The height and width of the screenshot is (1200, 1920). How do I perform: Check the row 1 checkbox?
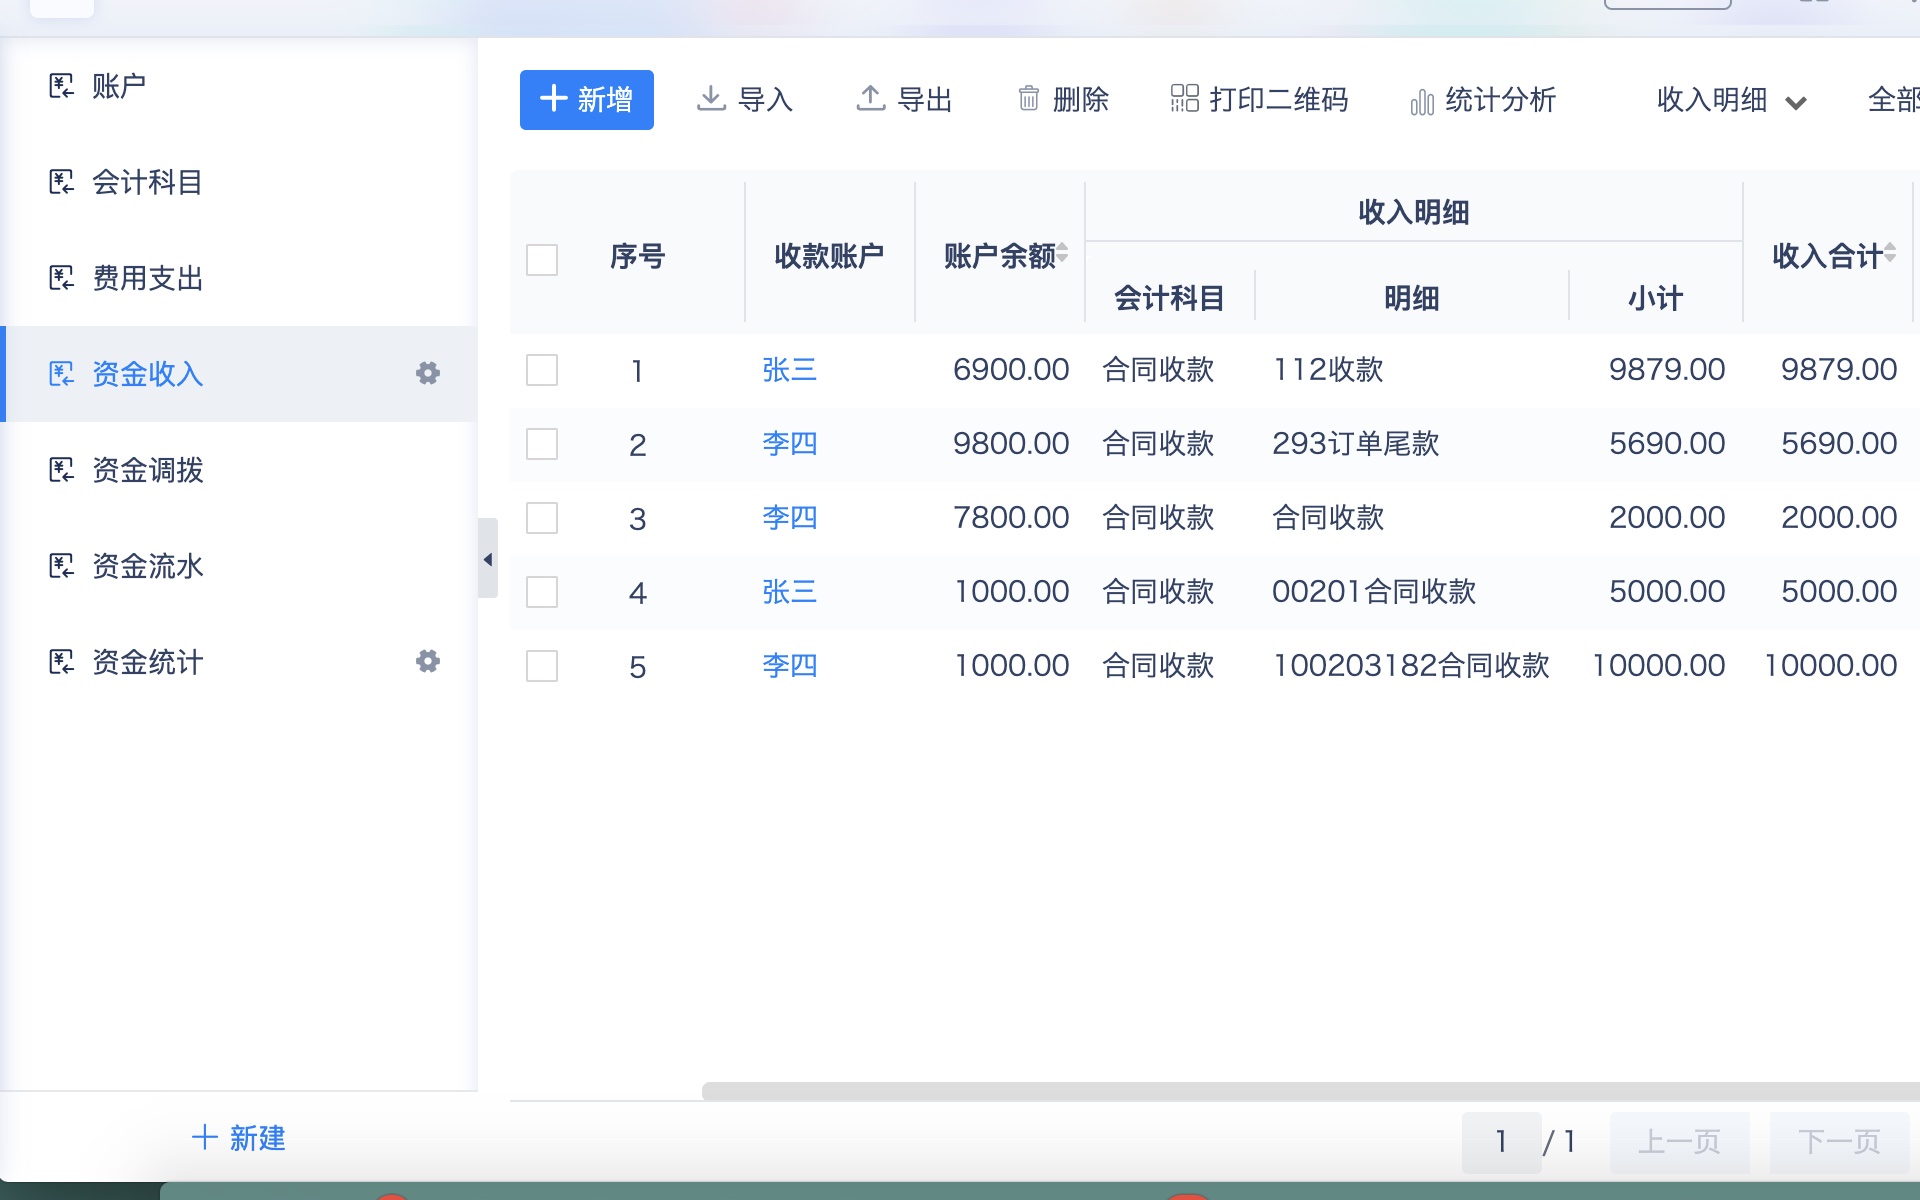point(542,370)
